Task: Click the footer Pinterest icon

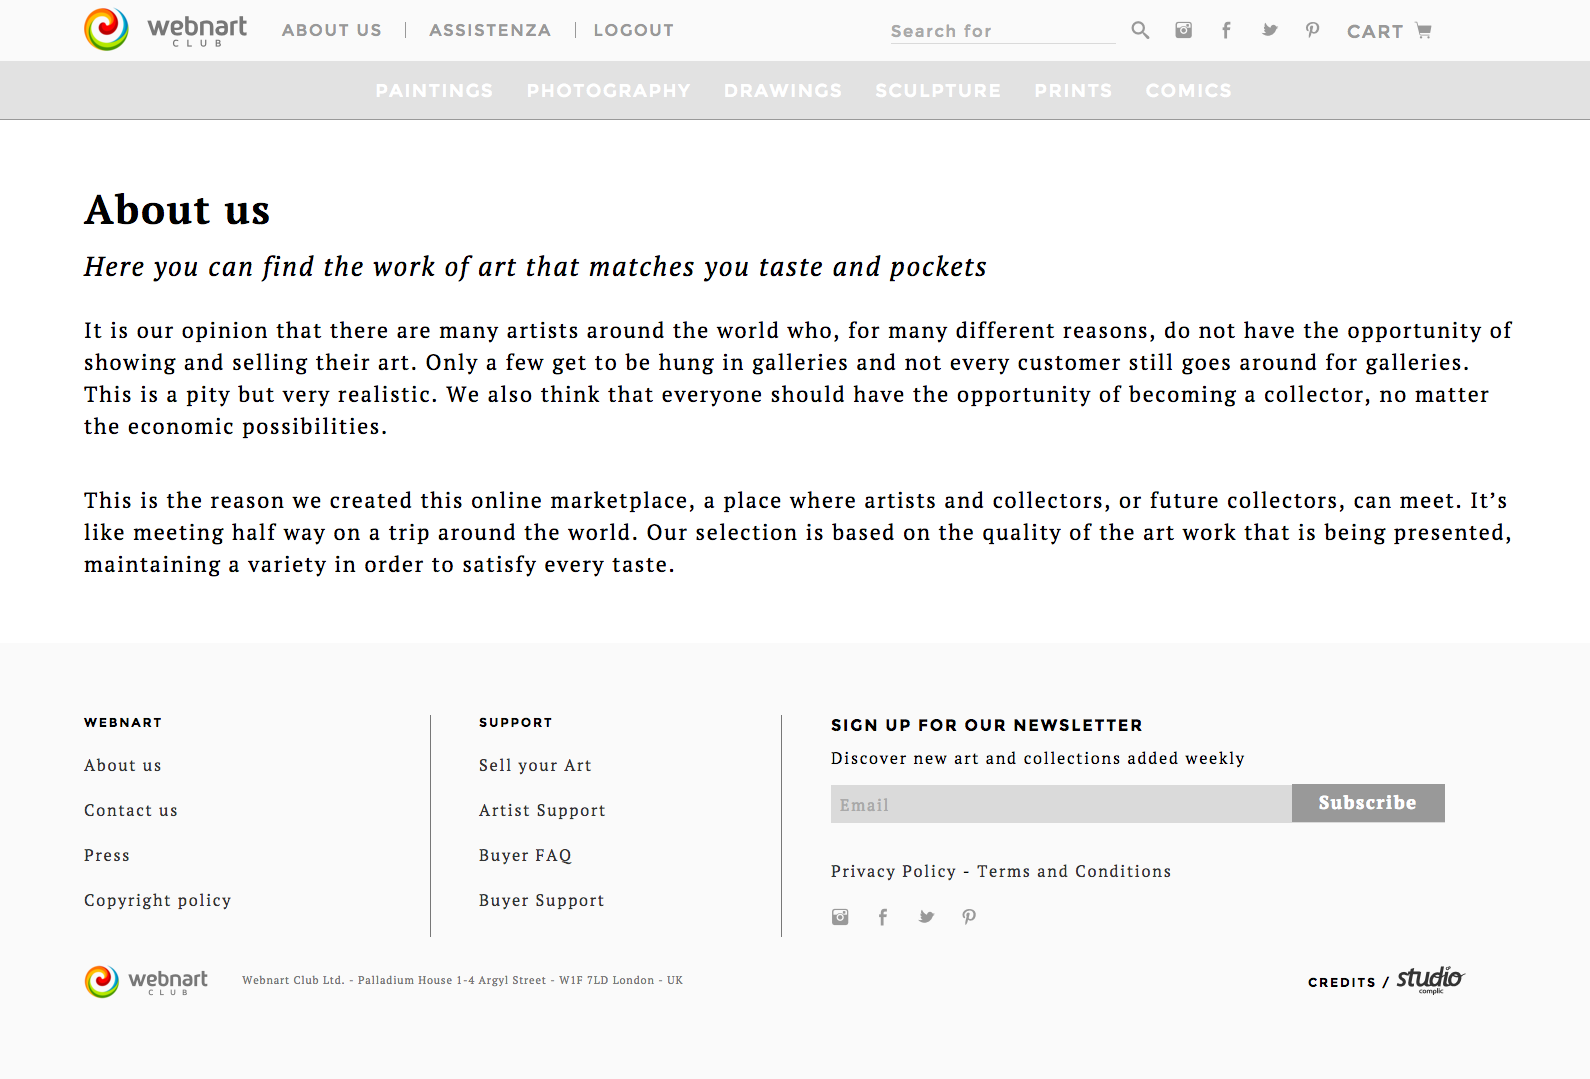Action: (969, 917)
